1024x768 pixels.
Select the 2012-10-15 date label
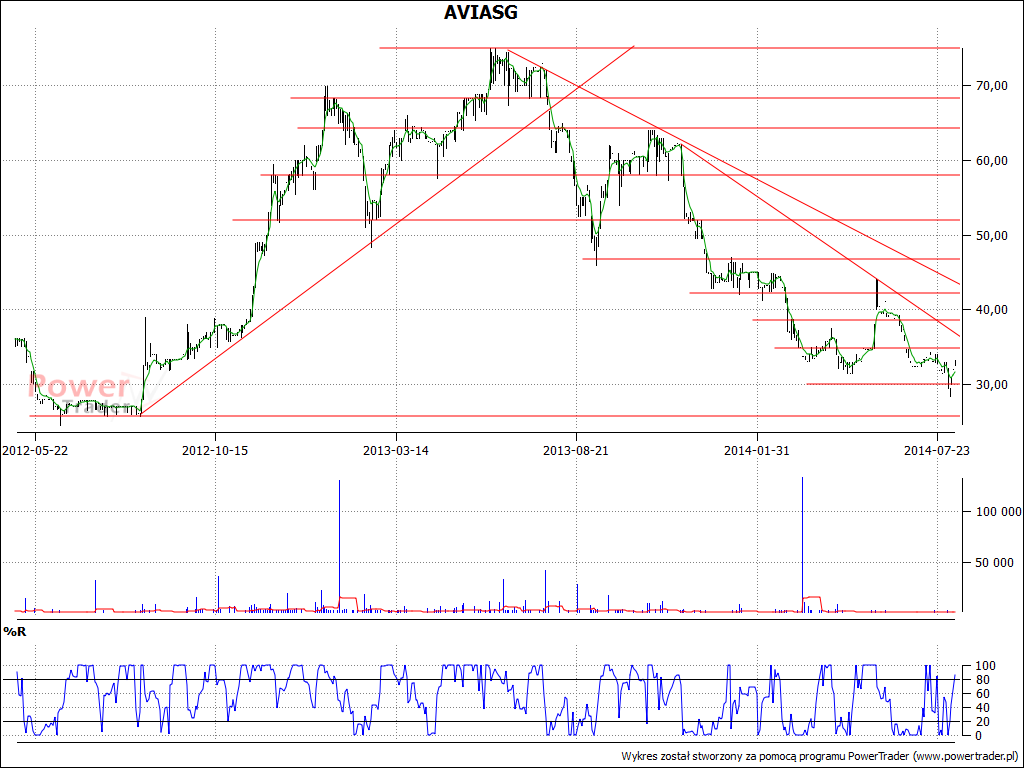(x=215, y=450)
